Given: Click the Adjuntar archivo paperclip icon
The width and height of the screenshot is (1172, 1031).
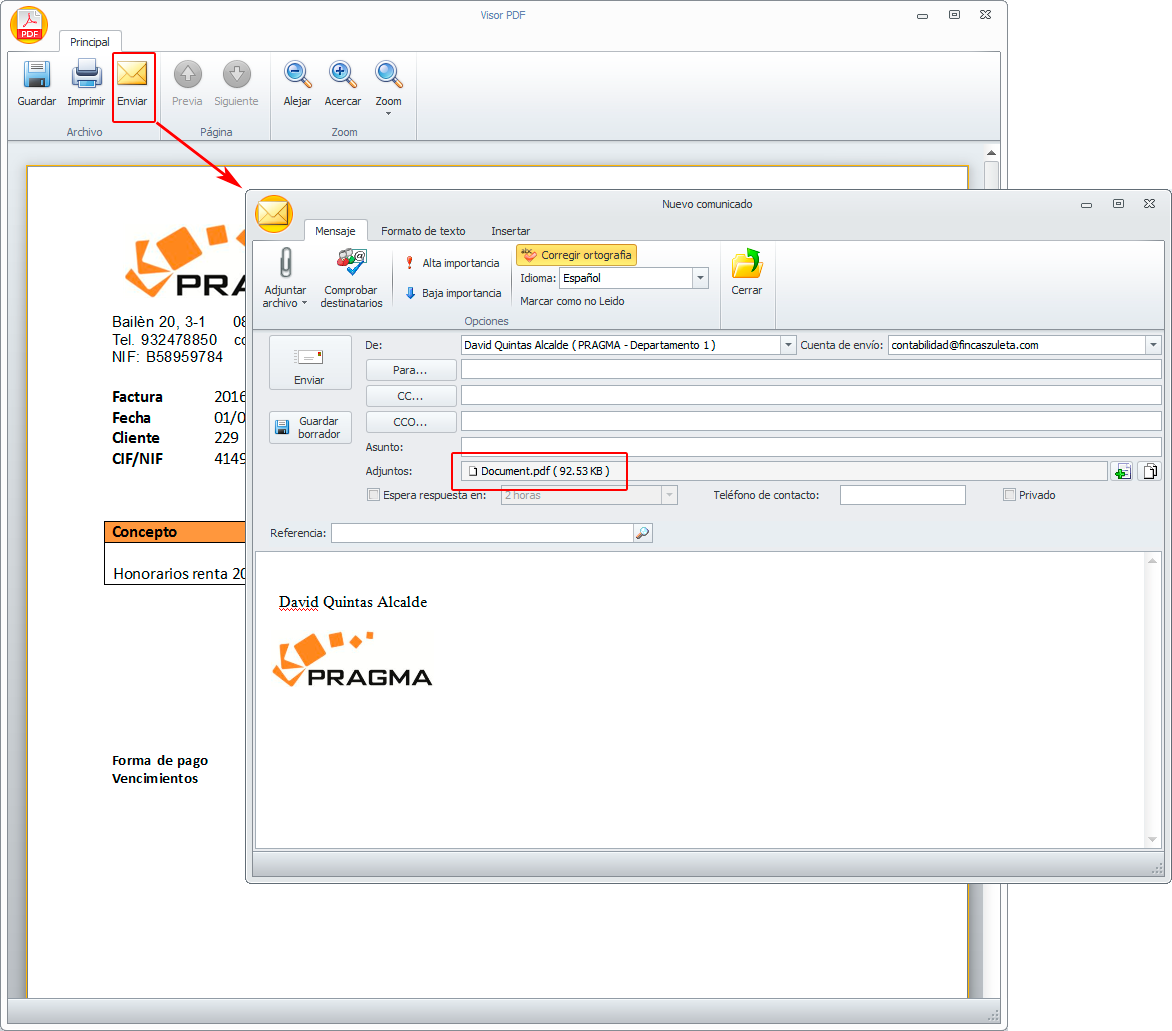Looking at the screenshot, I should [285, 264].
